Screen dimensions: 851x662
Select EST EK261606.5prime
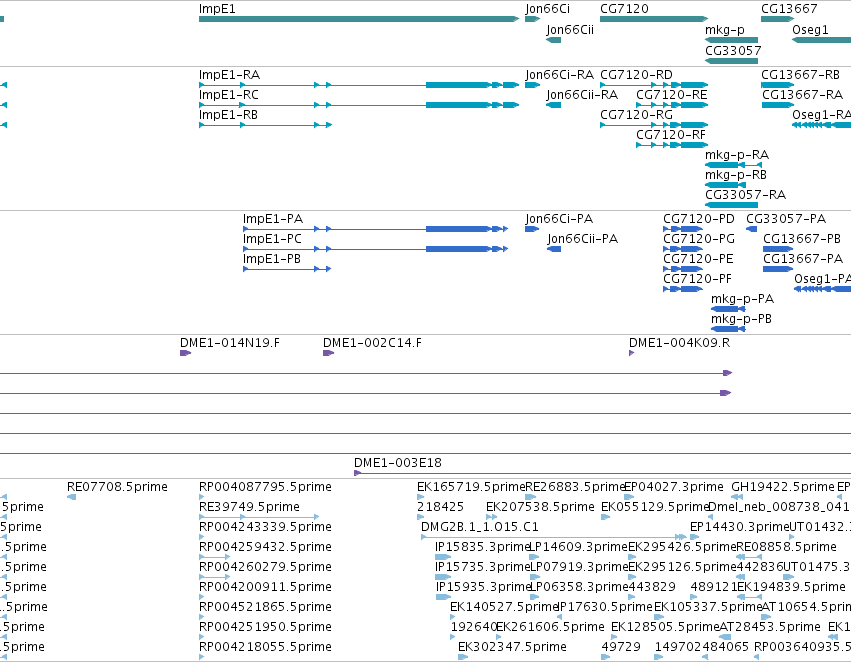point(501,637)
